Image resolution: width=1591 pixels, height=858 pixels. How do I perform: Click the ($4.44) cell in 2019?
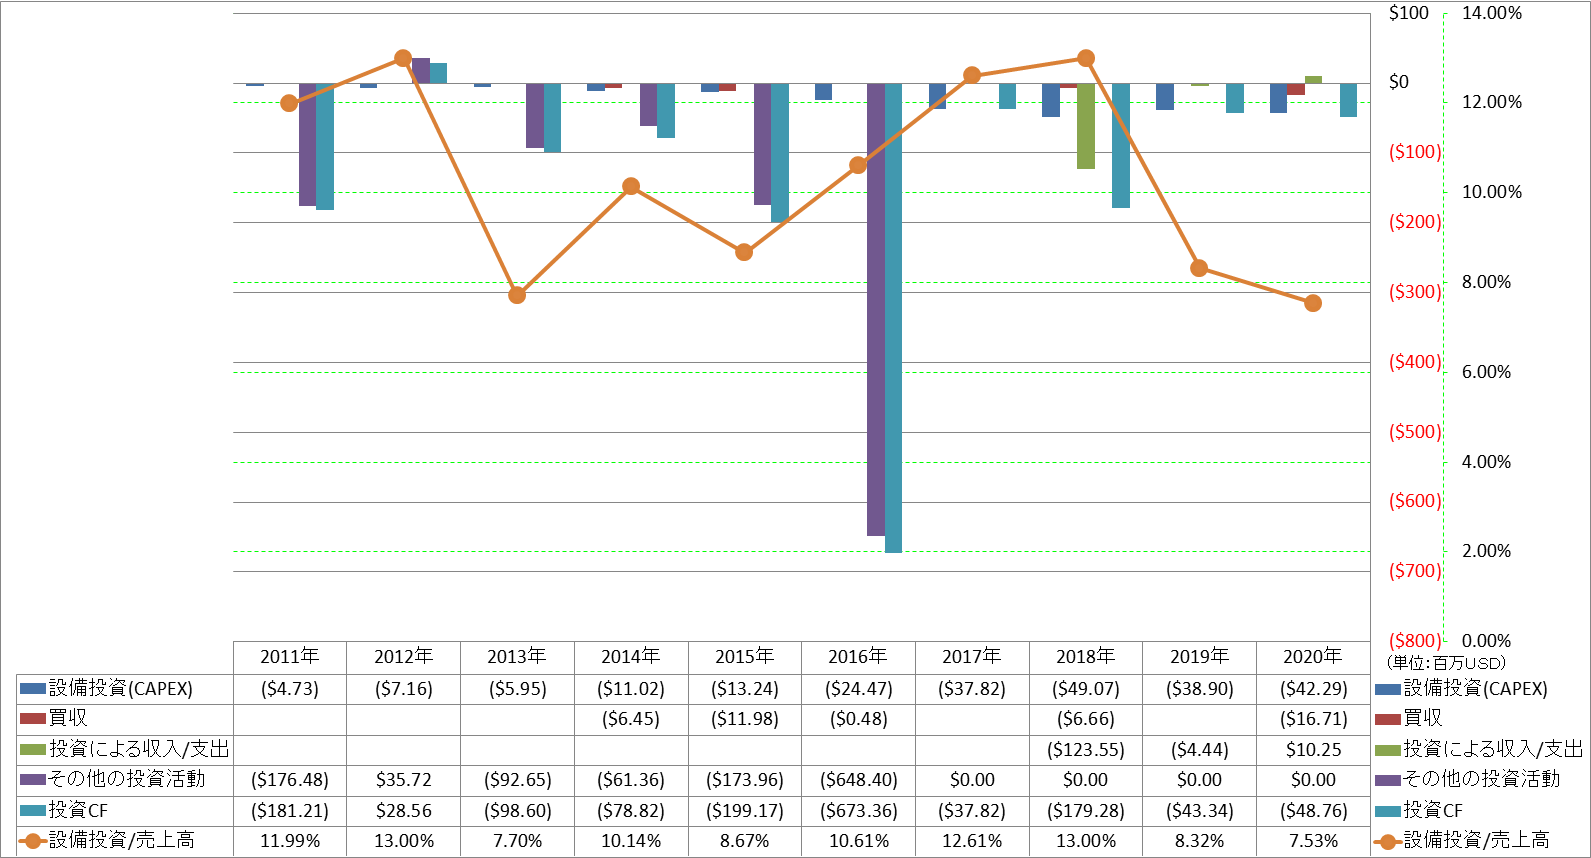pos(1199,750)
